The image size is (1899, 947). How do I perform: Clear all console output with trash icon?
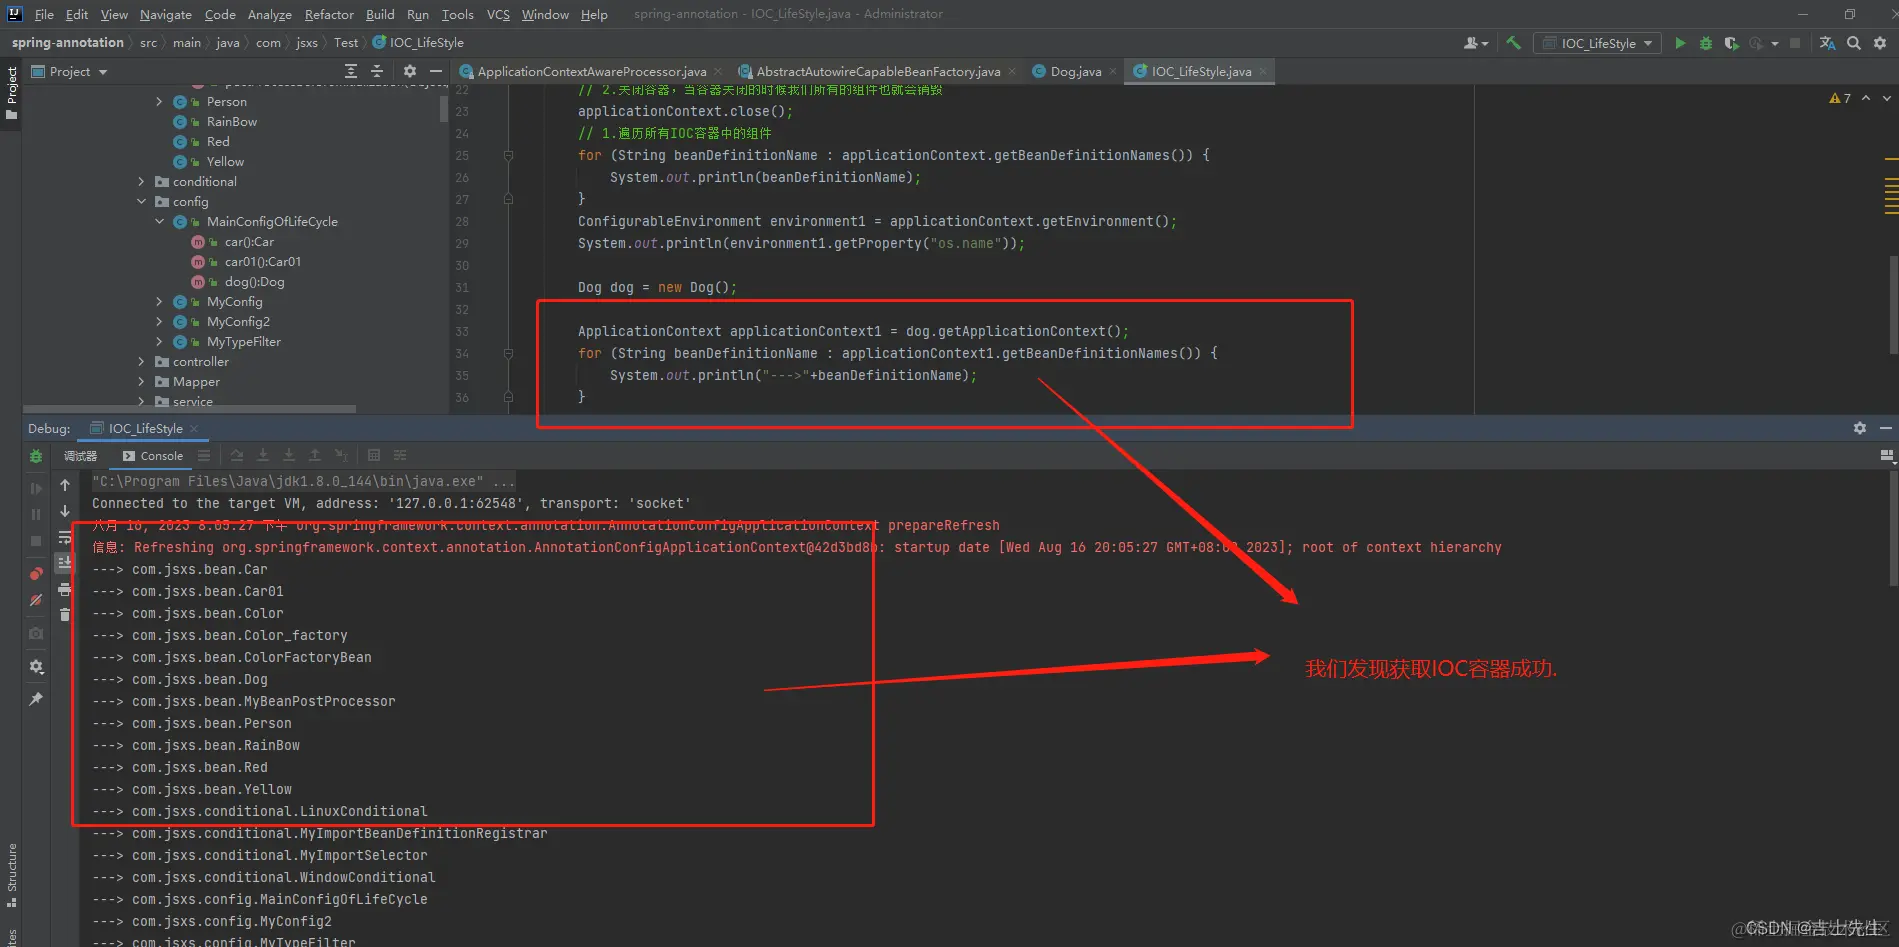tap(65, 615)
